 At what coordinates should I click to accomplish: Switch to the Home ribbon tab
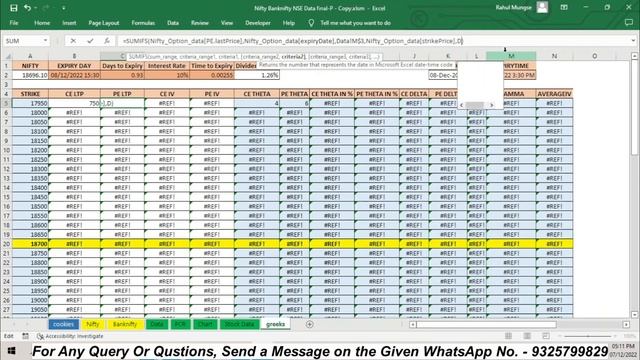coord(42,23)
